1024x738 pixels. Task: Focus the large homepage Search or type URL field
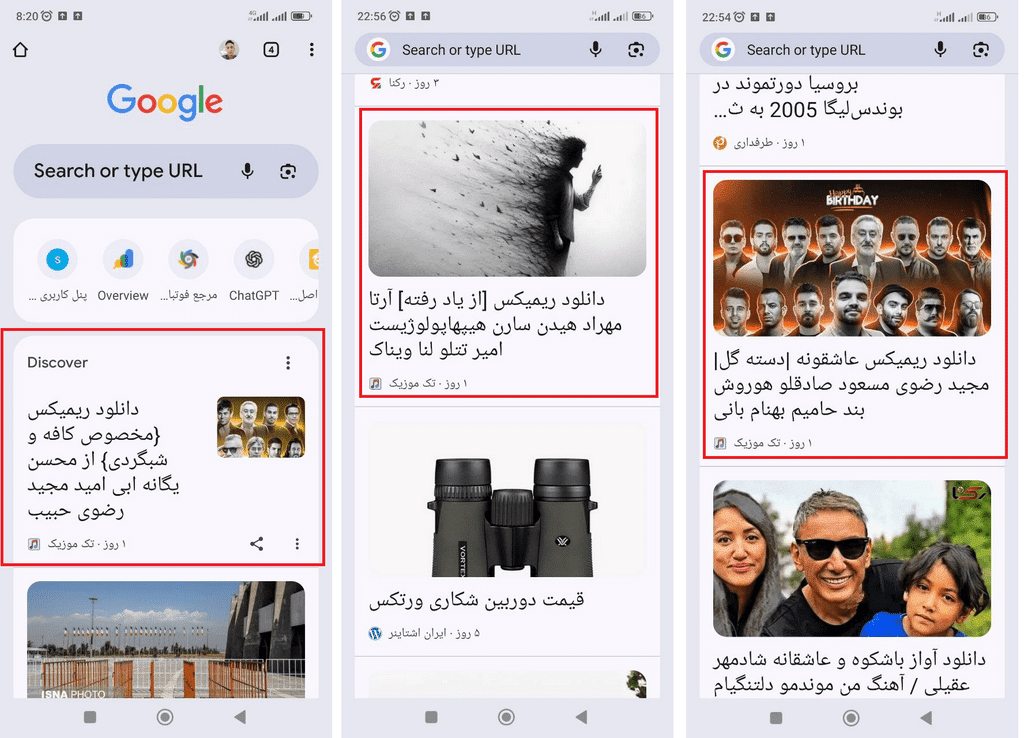pos(120,171)
